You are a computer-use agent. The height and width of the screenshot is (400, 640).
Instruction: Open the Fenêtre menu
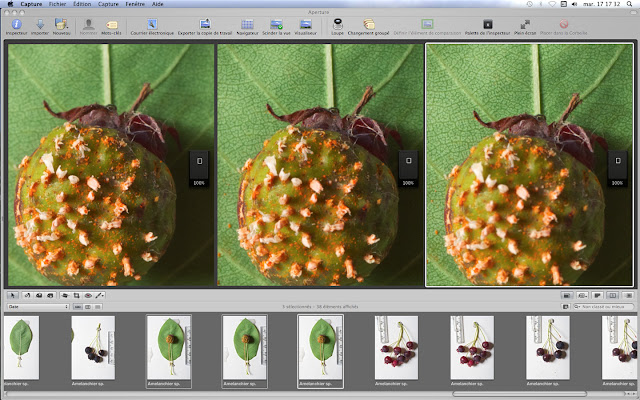(x=135, y=4)
